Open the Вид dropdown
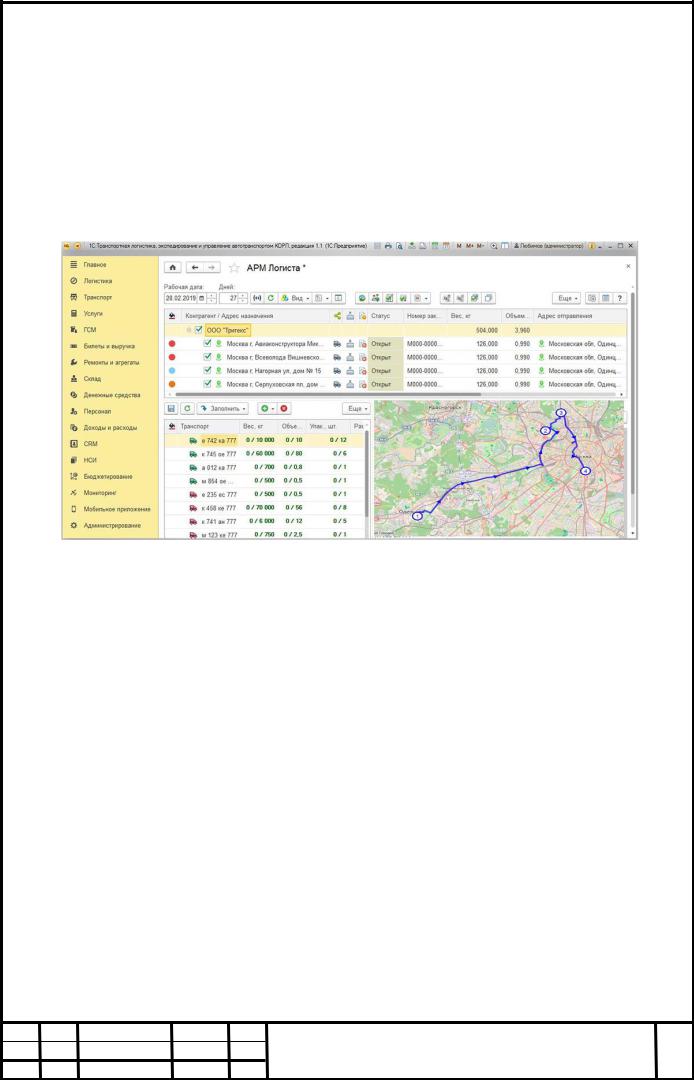The image size is (694, 1080). 295,298
